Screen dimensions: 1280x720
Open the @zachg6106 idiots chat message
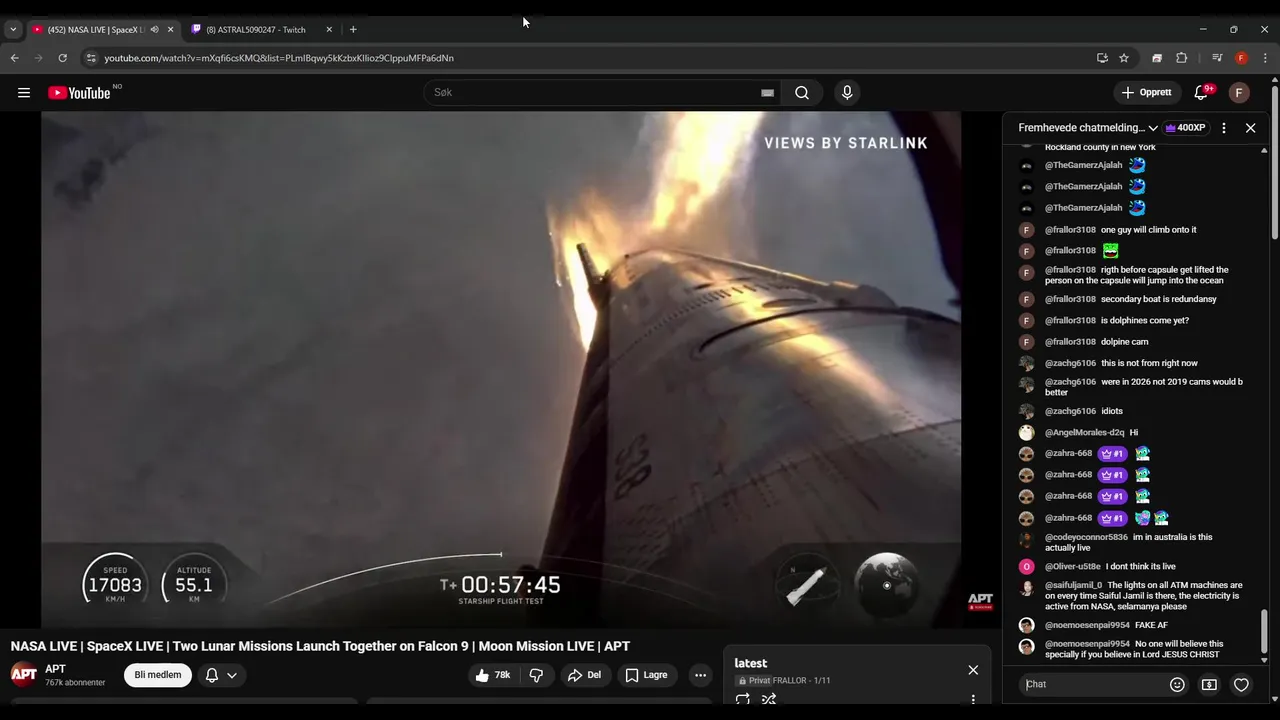coord(1135,411)
